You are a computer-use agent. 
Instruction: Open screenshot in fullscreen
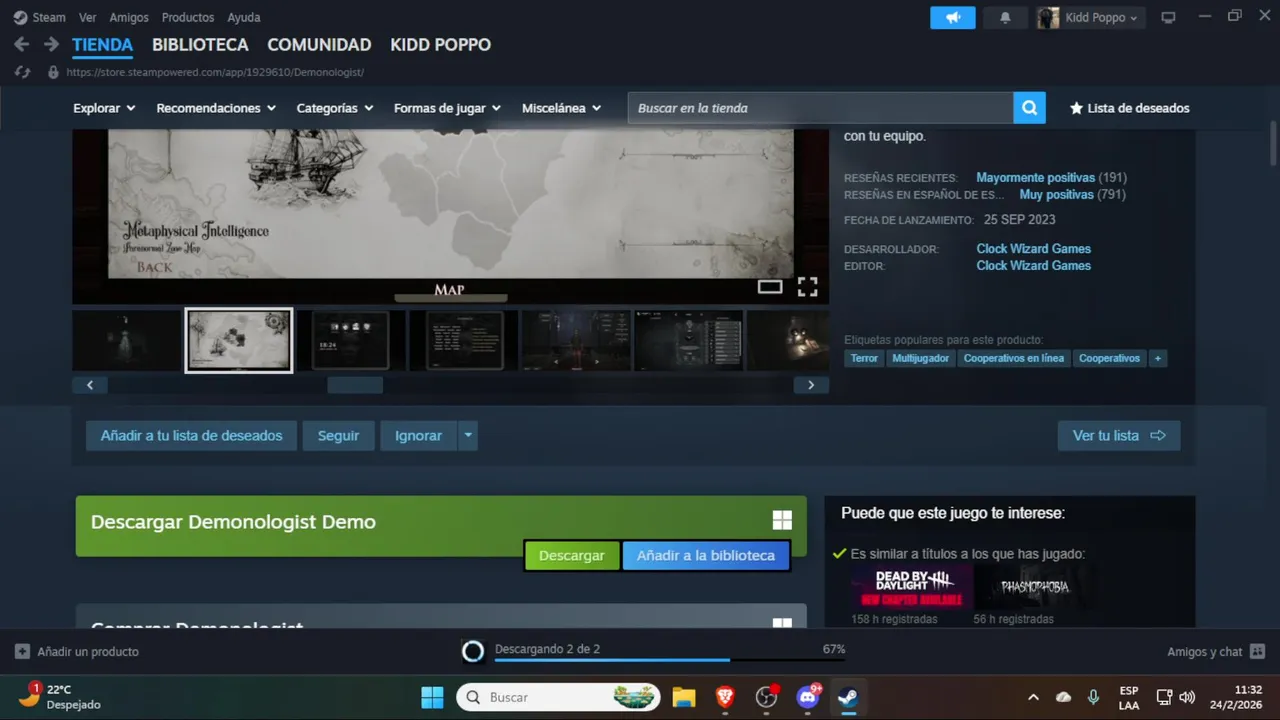pos(807,287)
